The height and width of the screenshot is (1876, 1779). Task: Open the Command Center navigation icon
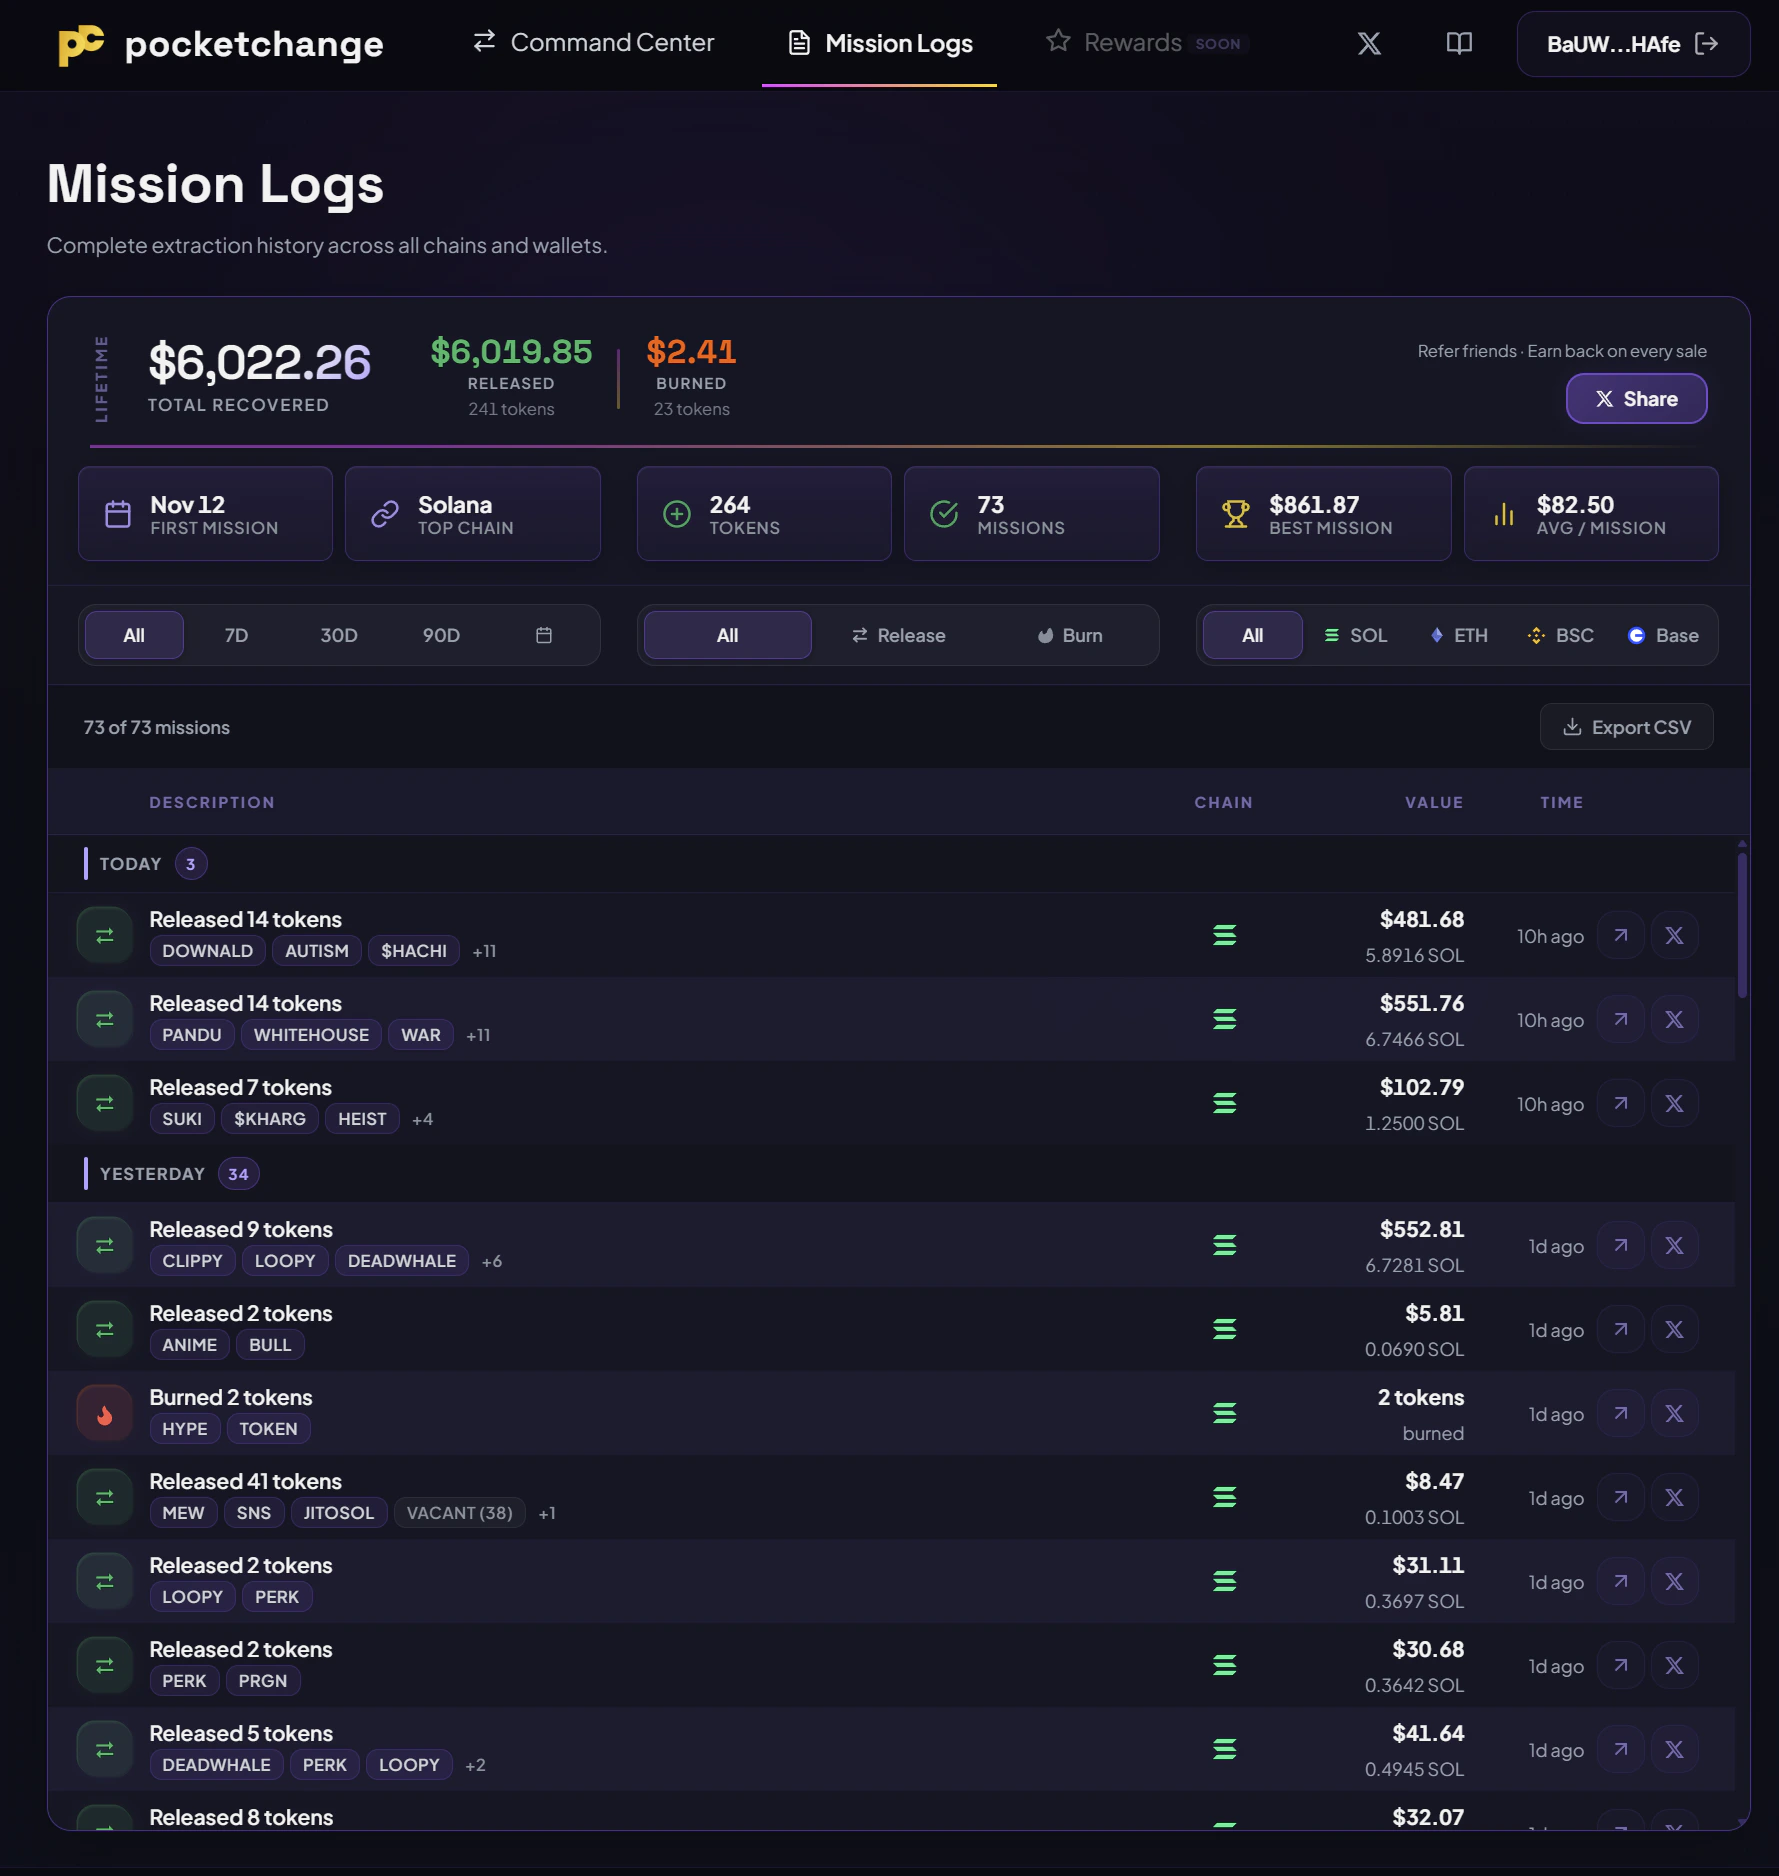(484, 43)
